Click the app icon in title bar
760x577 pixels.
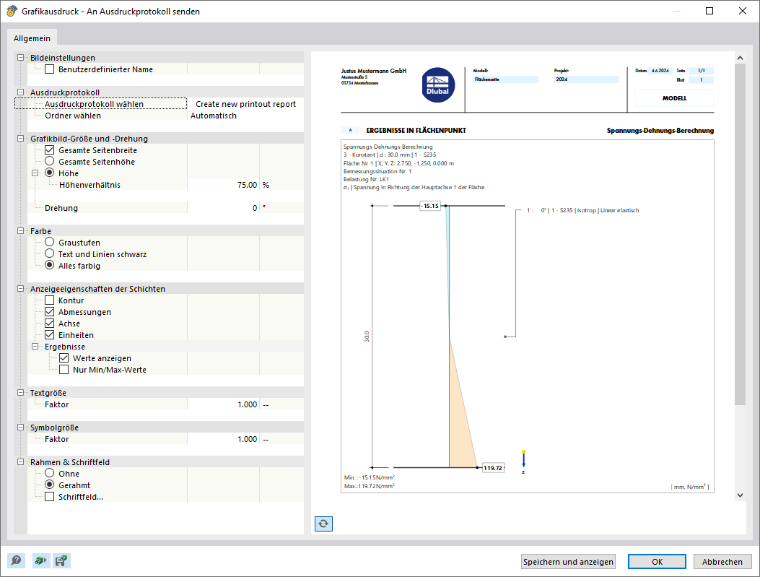tap(12, 11)
